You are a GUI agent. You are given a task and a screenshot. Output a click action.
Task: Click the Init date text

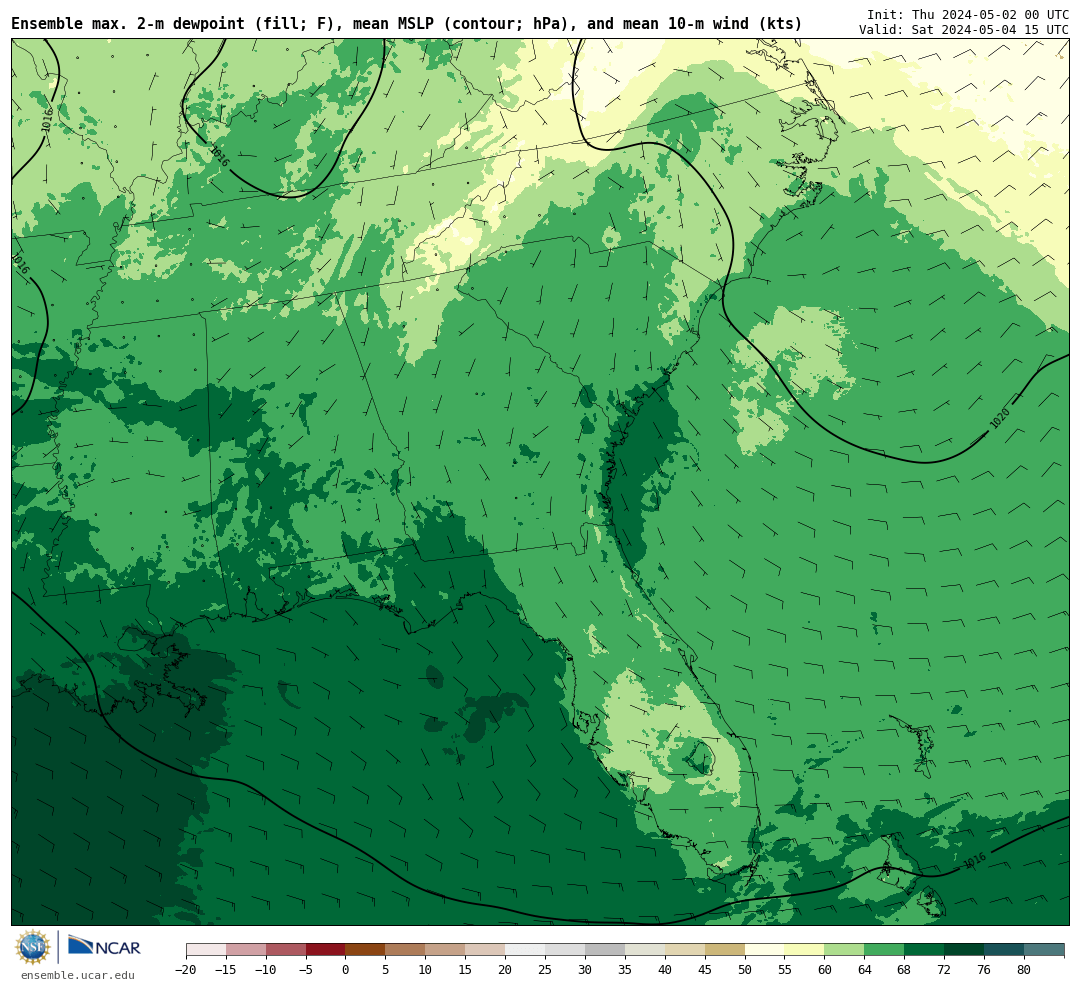click(968, 14)
